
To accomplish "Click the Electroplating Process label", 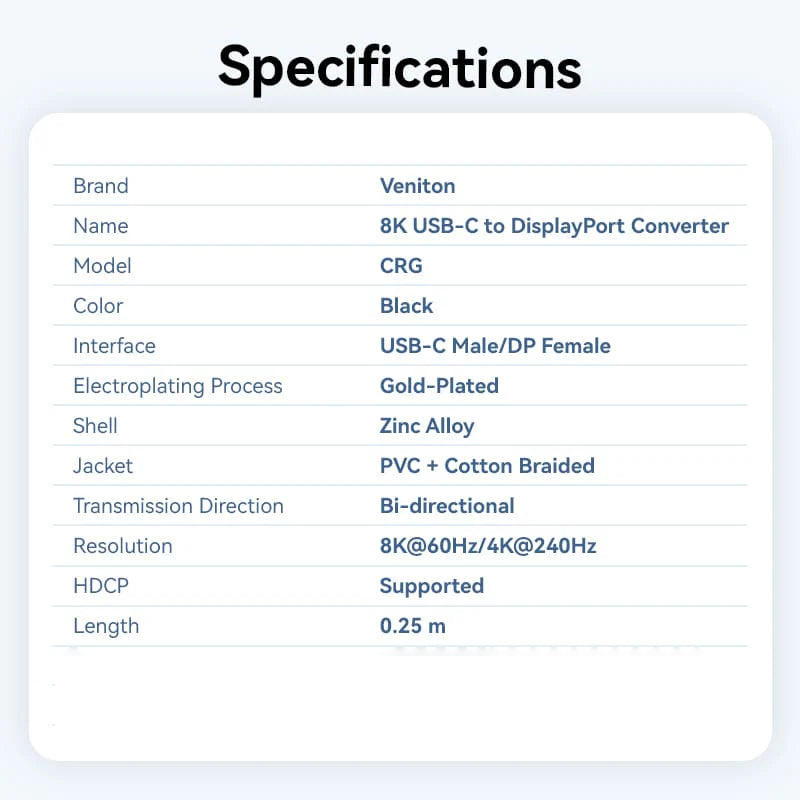I will tap(178, 386).
